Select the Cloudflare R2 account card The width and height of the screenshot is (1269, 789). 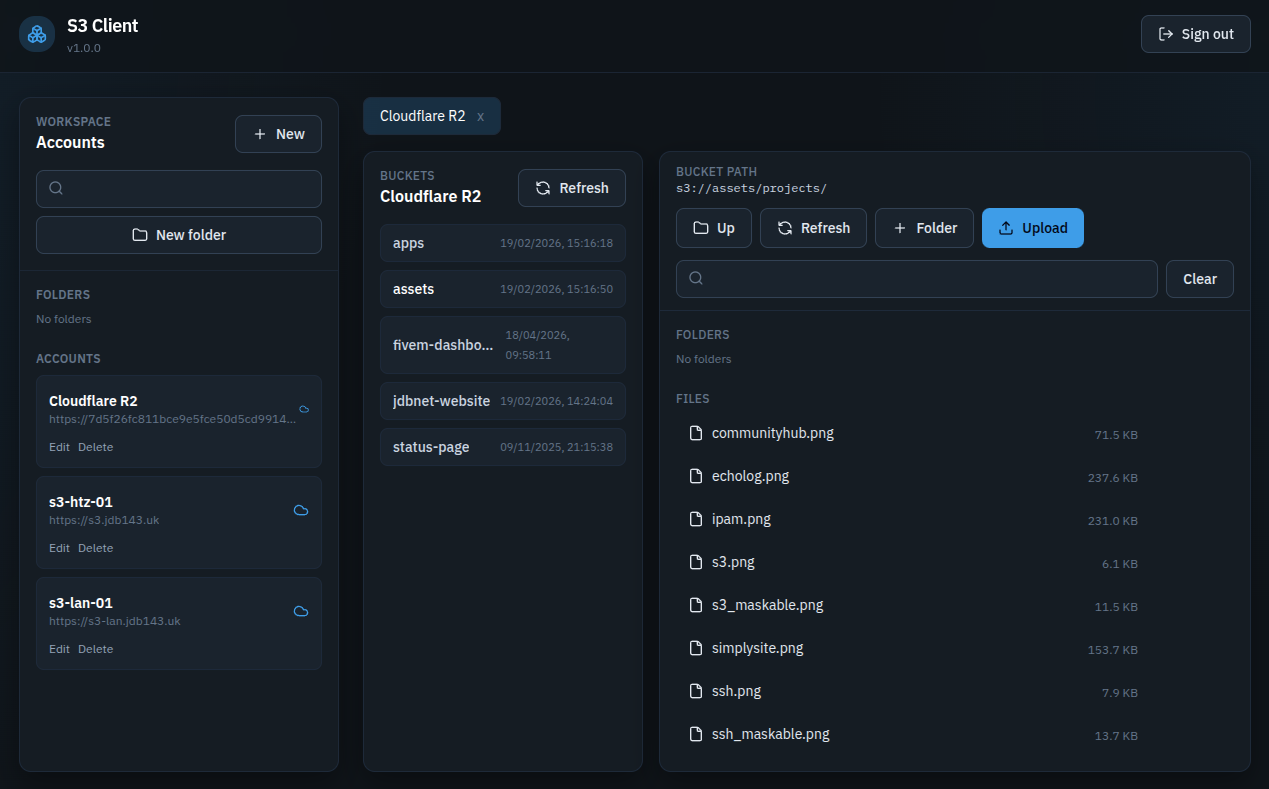tap(179, 422)
